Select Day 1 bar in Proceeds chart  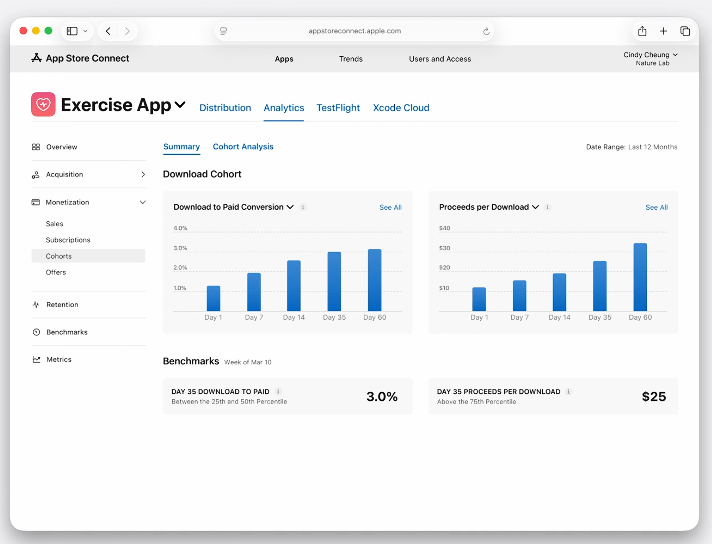[479, 299]
